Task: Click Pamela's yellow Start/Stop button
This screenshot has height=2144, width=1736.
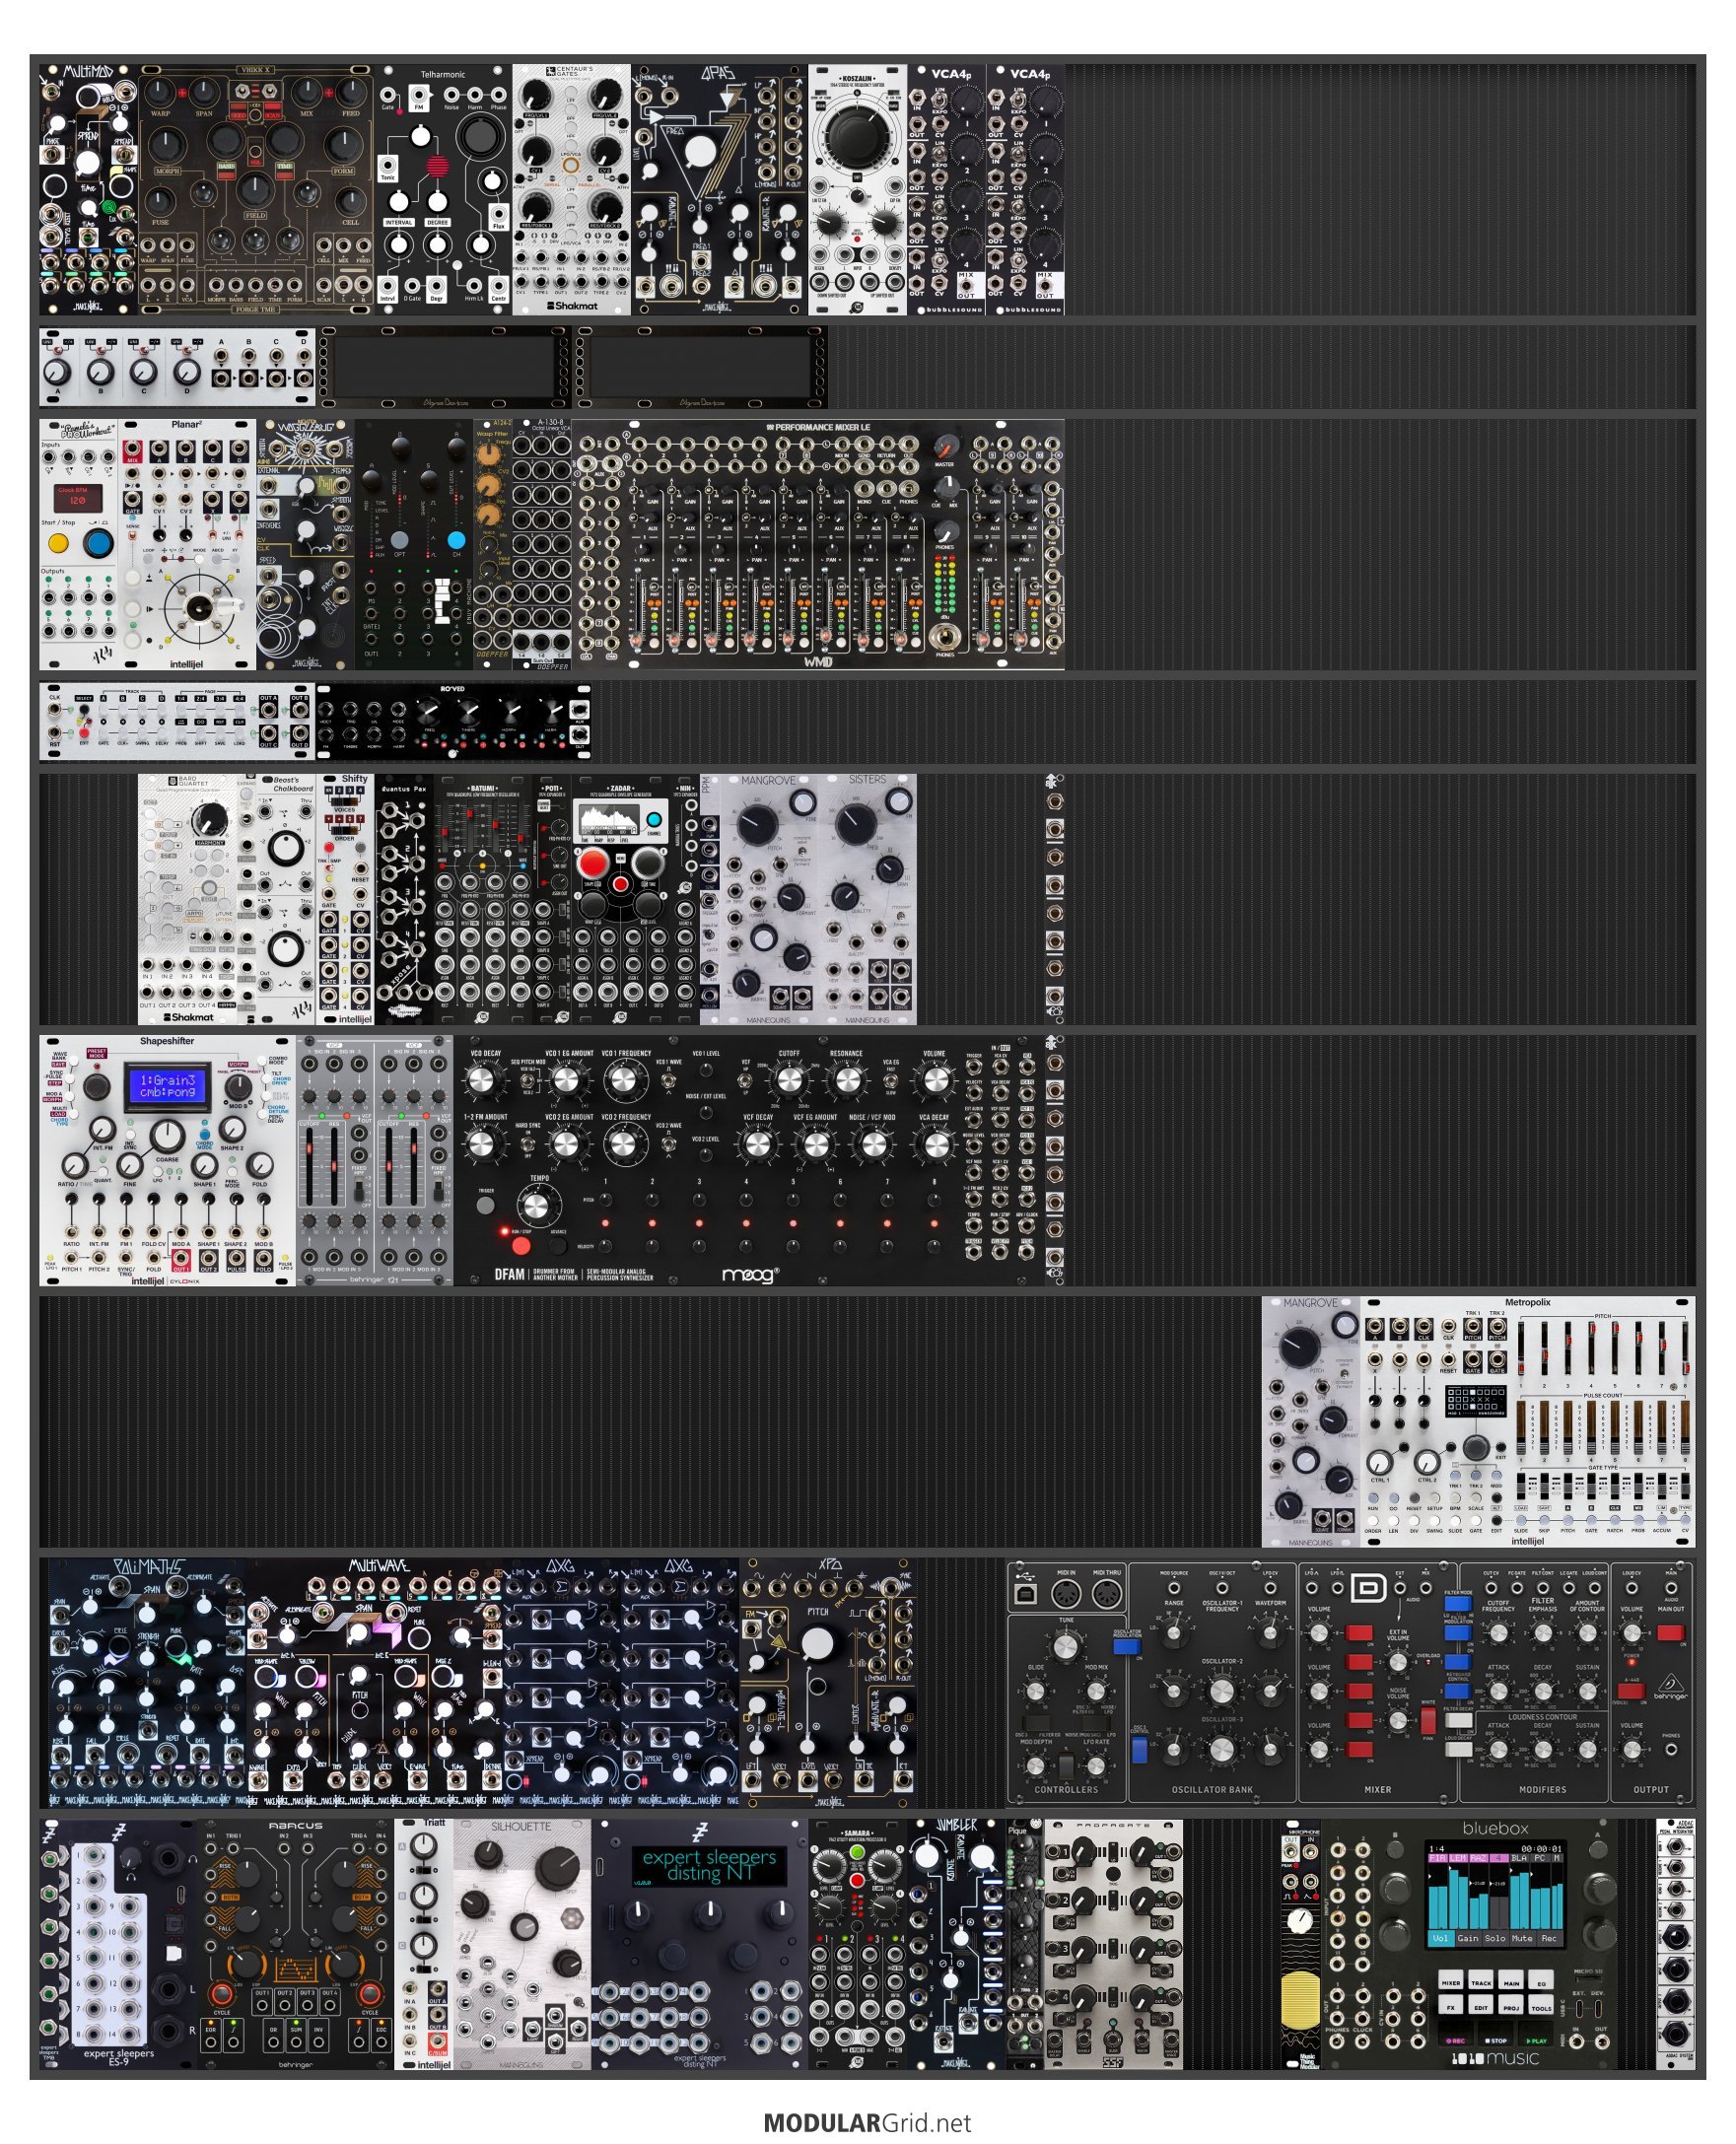Action: pyautogui.click(x=59, y=544)
